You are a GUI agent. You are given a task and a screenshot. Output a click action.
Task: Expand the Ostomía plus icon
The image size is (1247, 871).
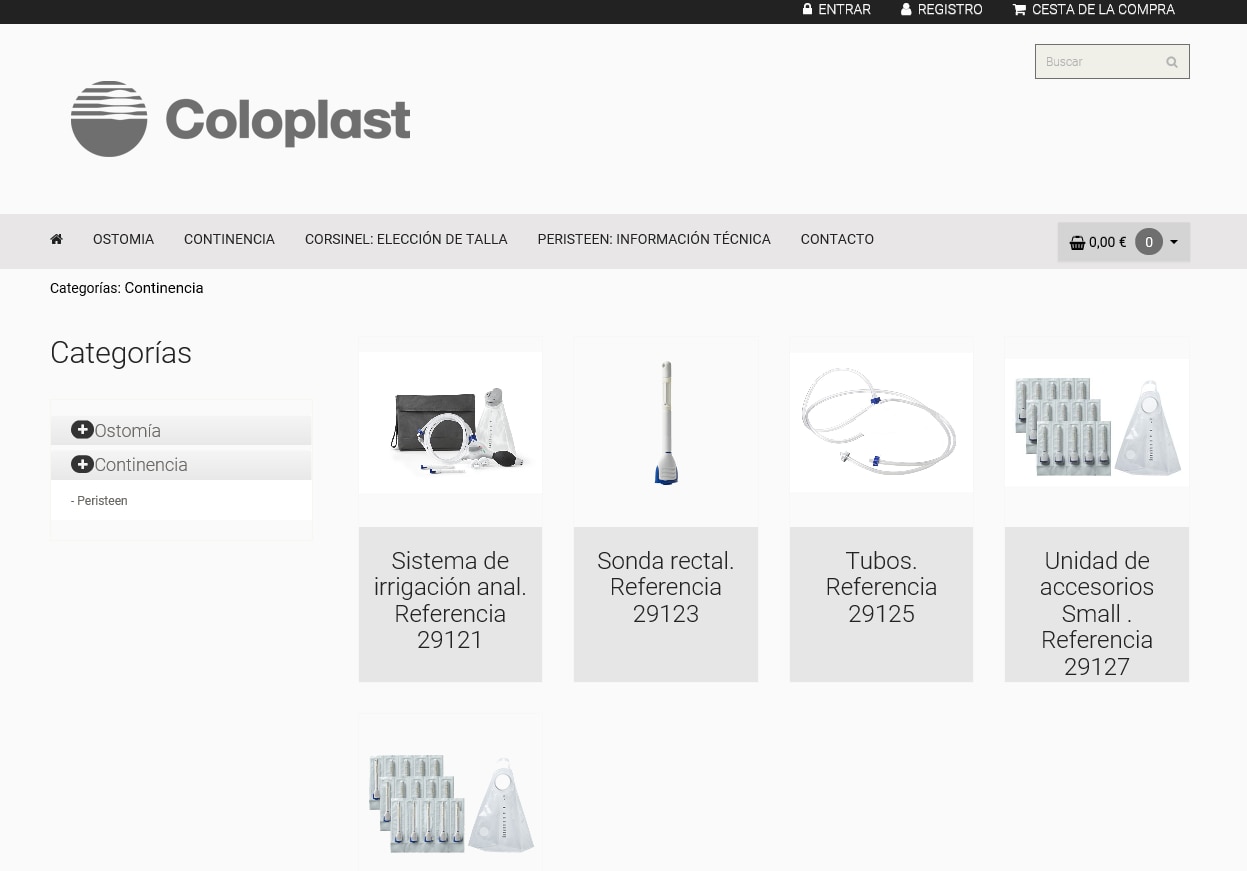pyautogui.click(x=82, y=430)
